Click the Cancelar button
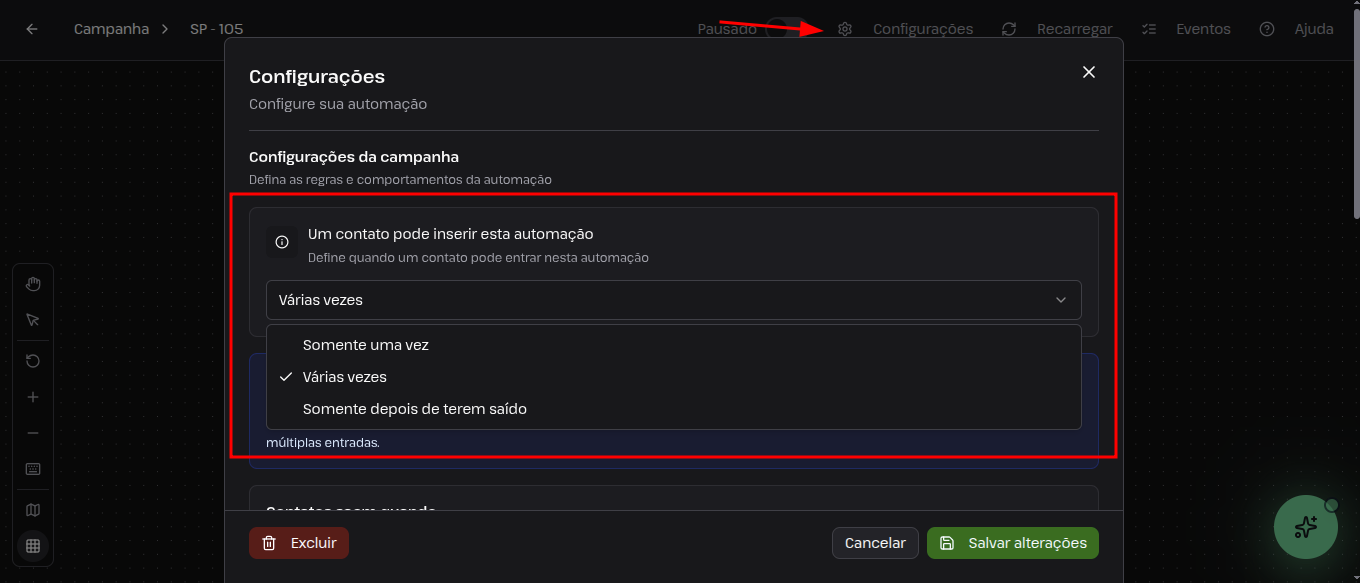This screenshot has width=1360, height=583. click(875, 543)
